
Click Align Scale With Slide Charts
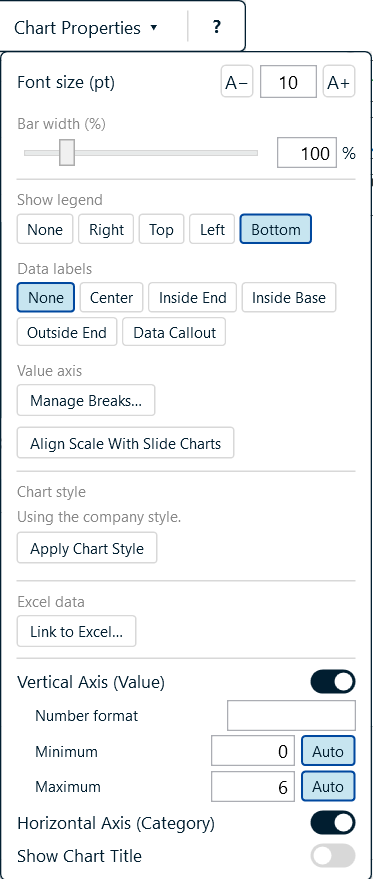(x=126, y=443)
